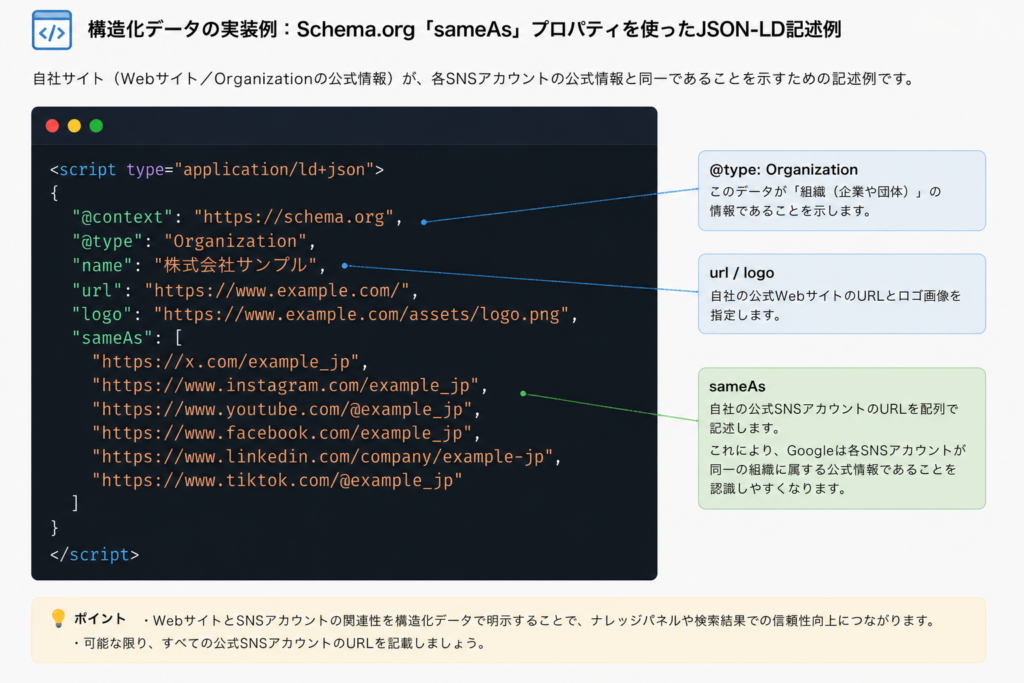
Task: Click the sameAs callout heading in green box
Action: click(x=737, y=387)
